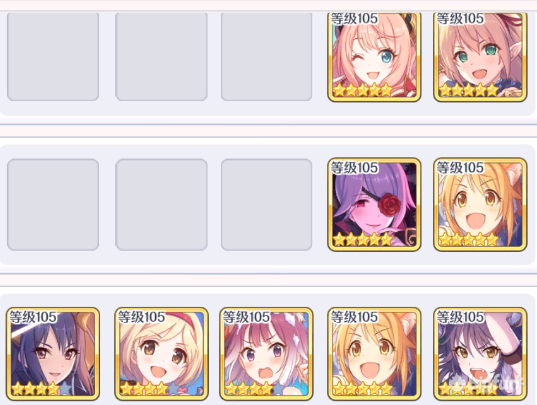The height and width of the screenshot is (405, 537).
Task: Tap empty slot adjacent to eyepatch character
Action: coord(266,204)
